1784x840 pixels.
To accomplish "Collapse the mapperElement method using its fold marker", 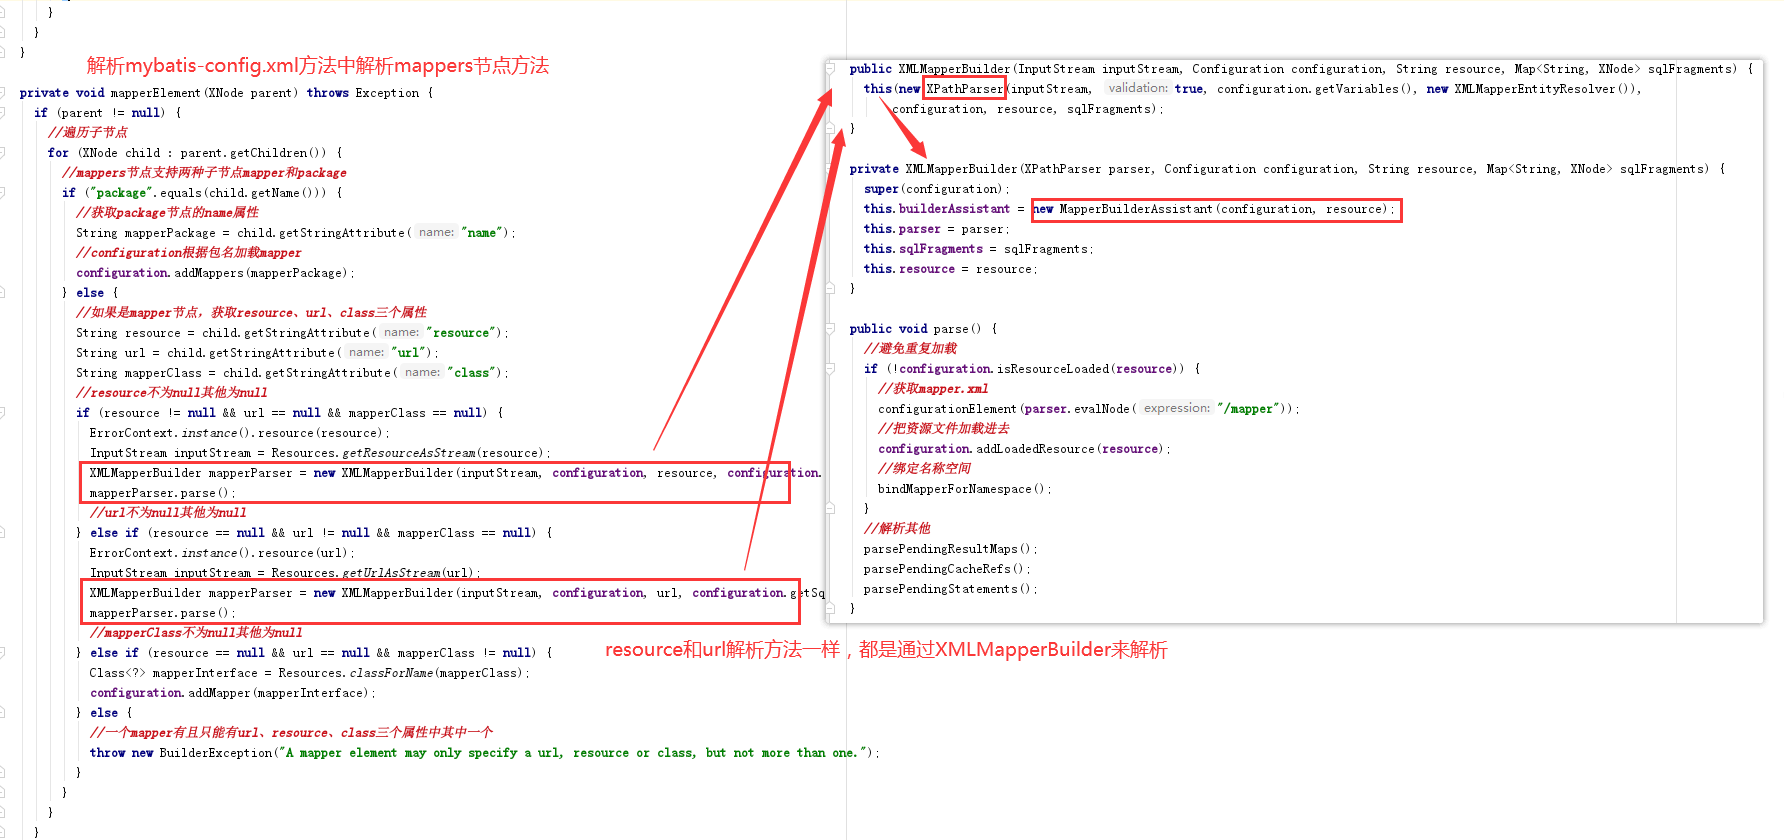I will [x=3, y=93].
